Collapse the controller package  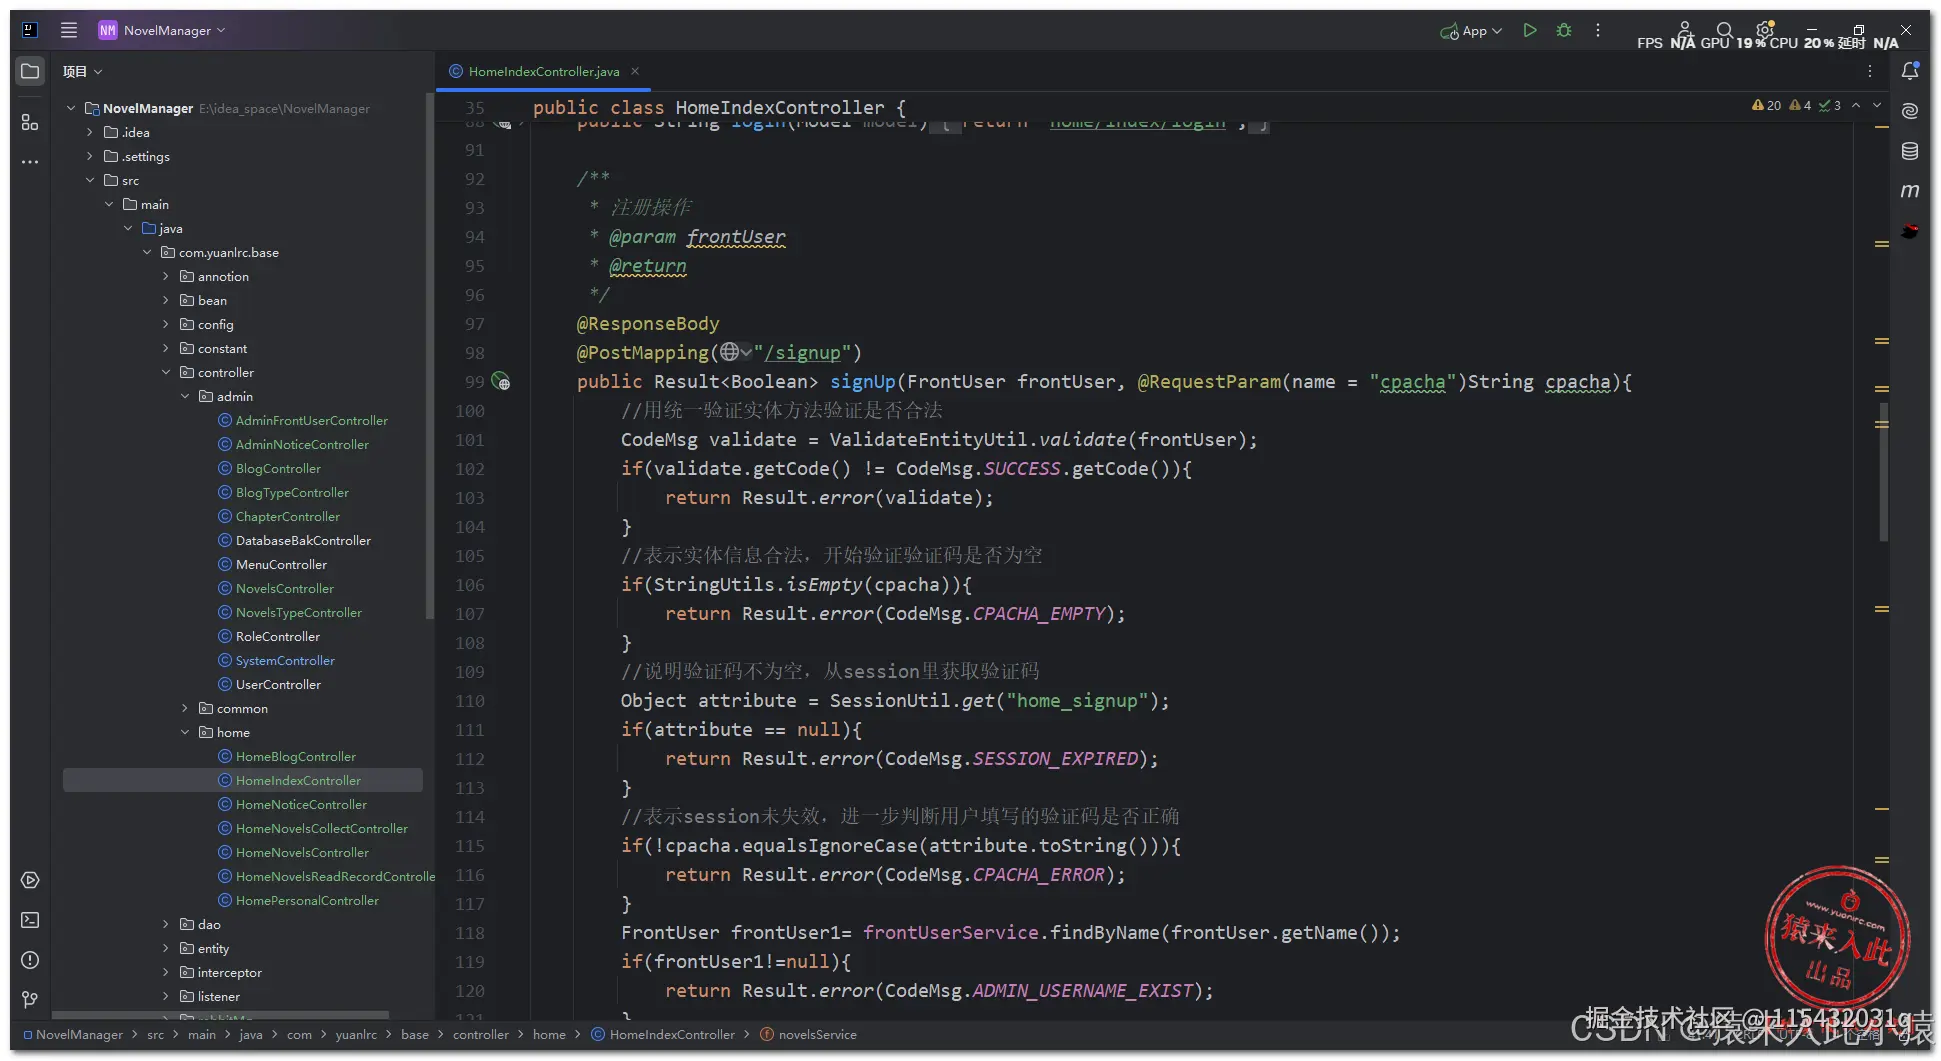(166, 372)
